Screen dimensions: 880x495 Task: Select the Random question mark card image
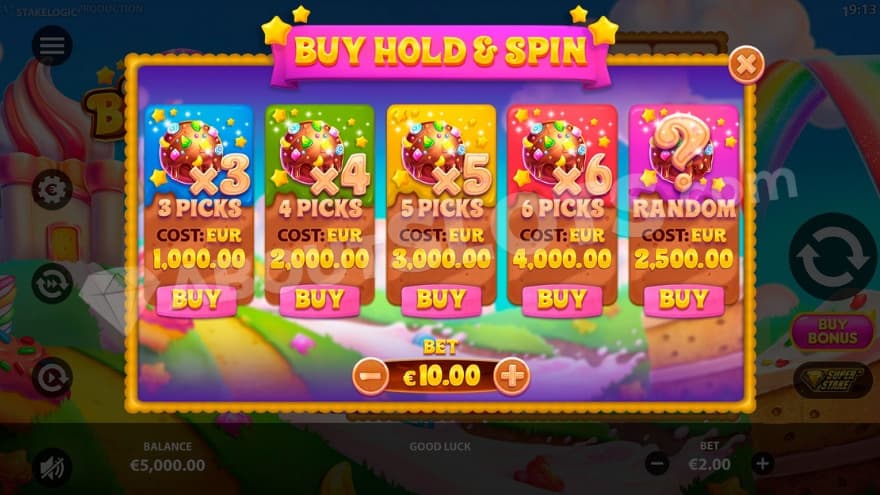pos(682,153)
